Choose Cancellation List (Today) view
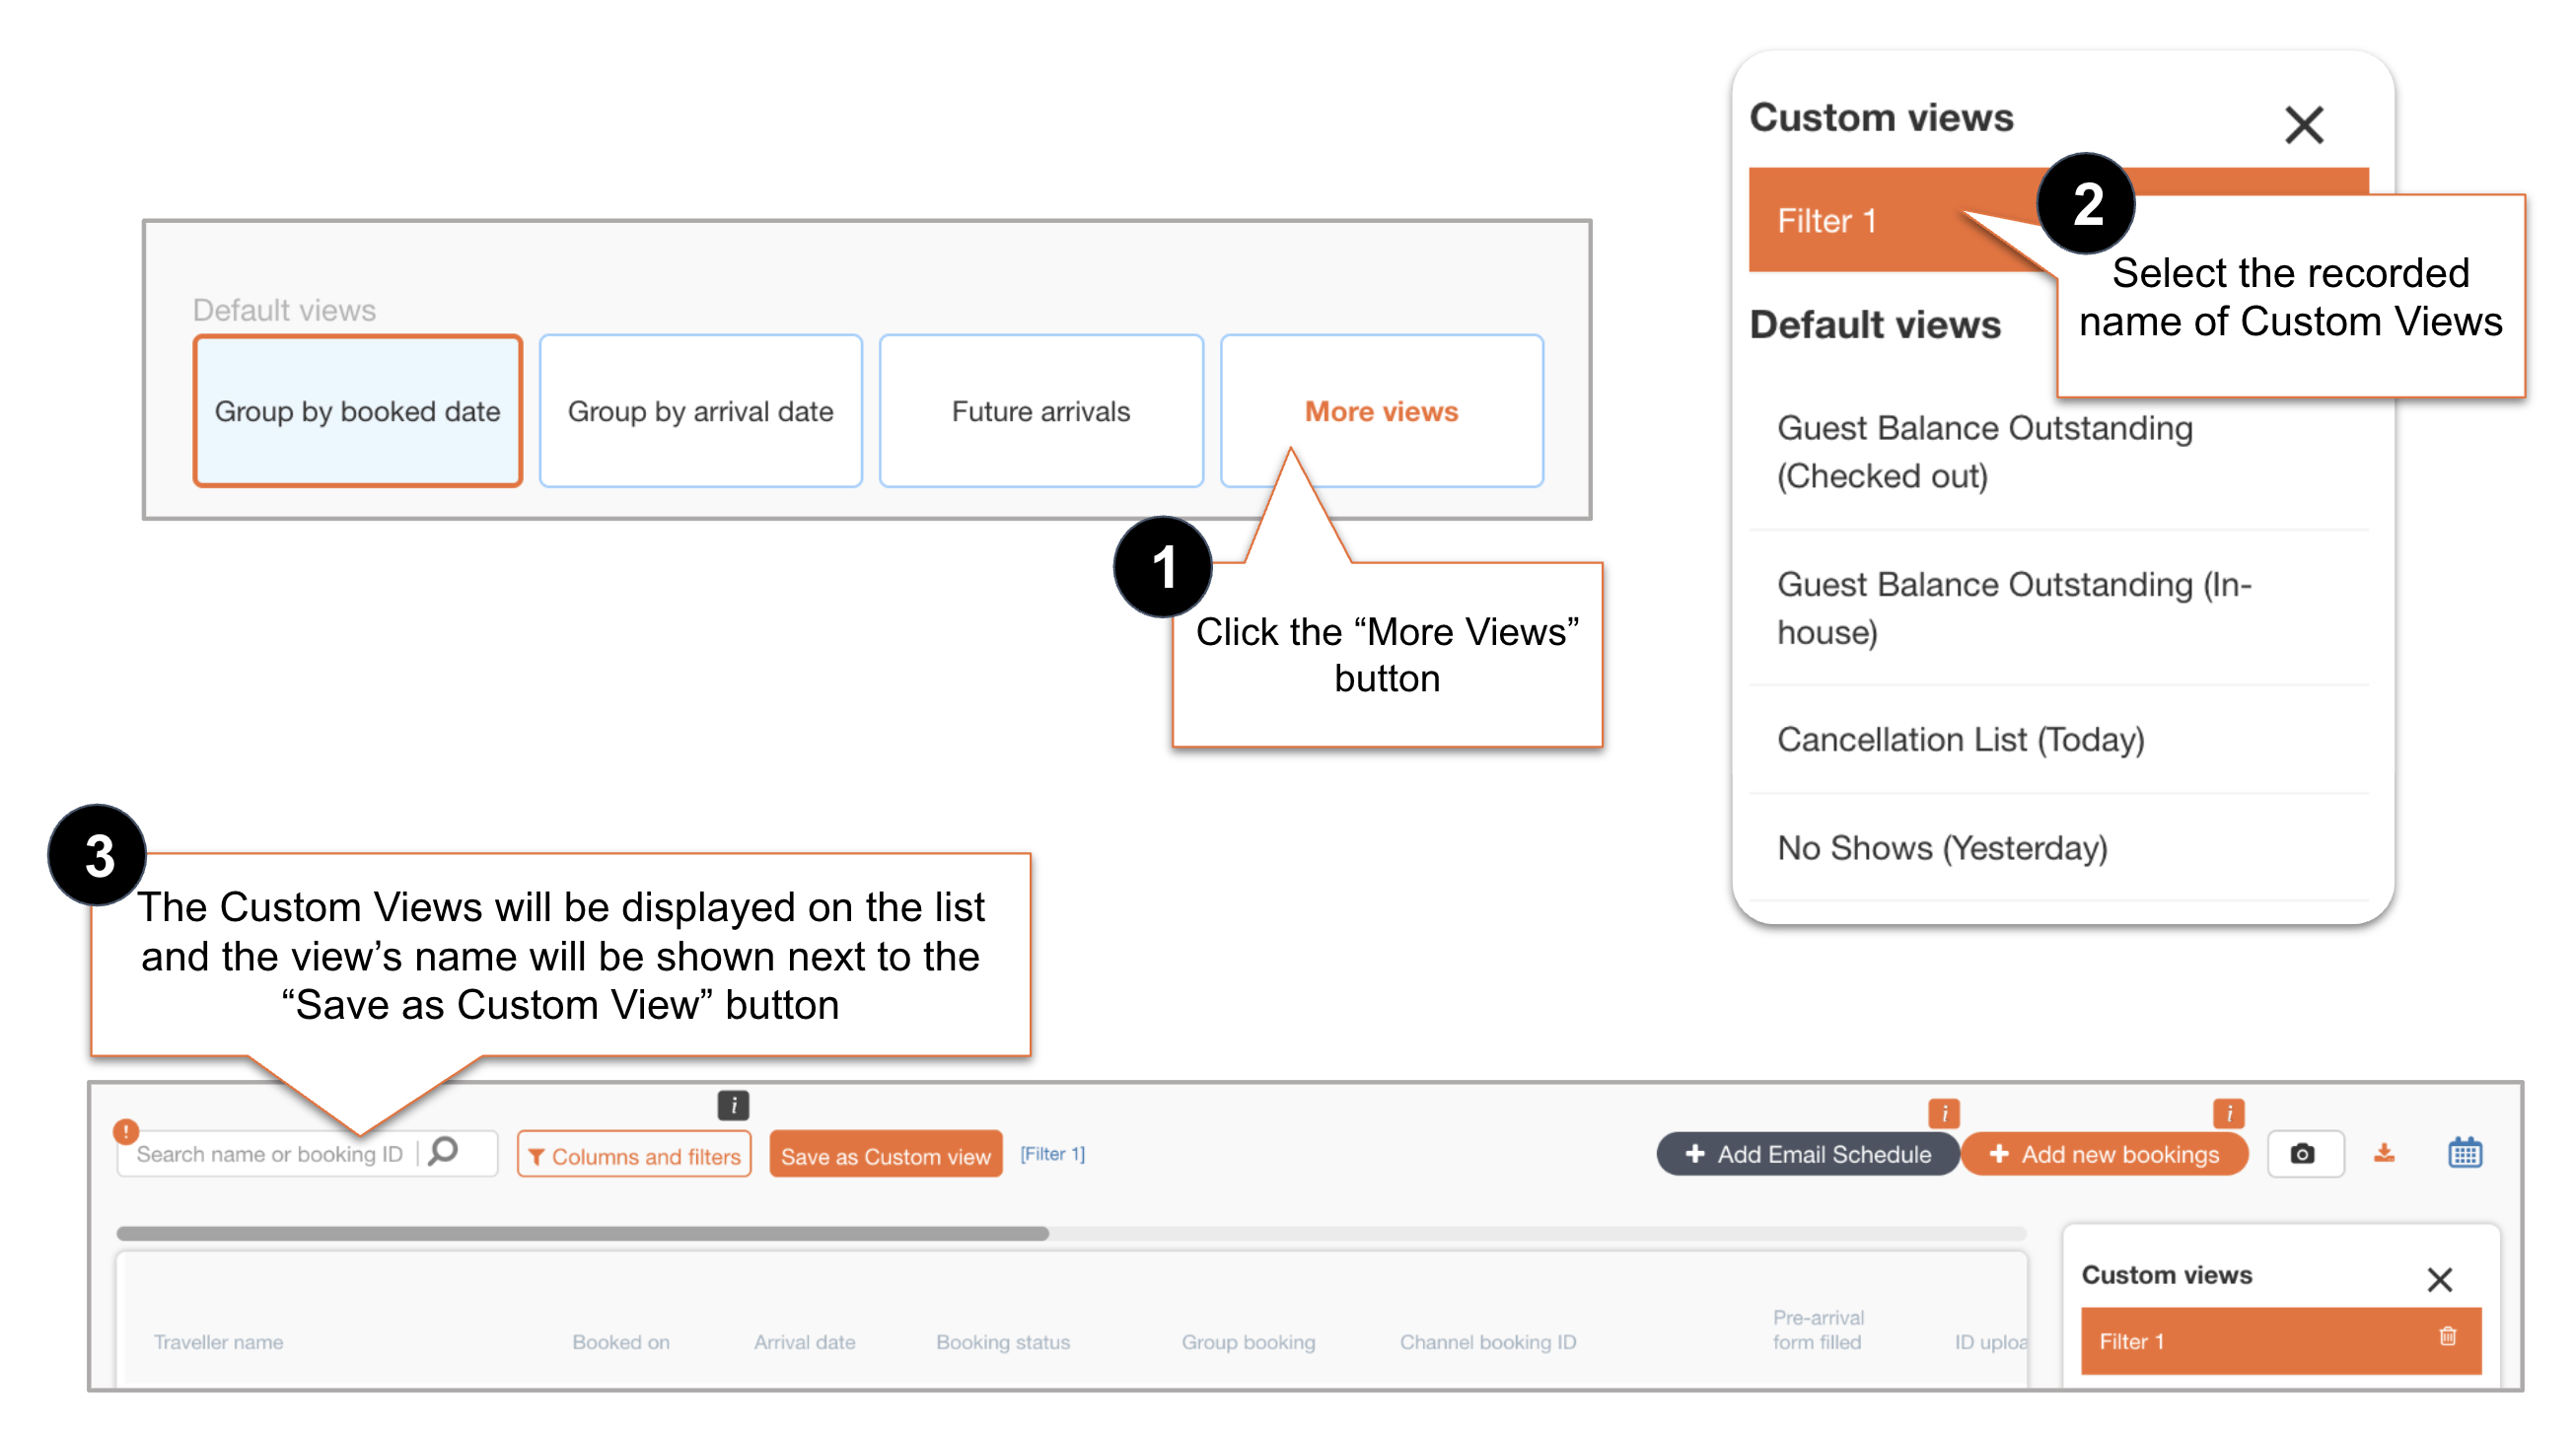The image size is (2576, 1432). tap(1960, 739)
